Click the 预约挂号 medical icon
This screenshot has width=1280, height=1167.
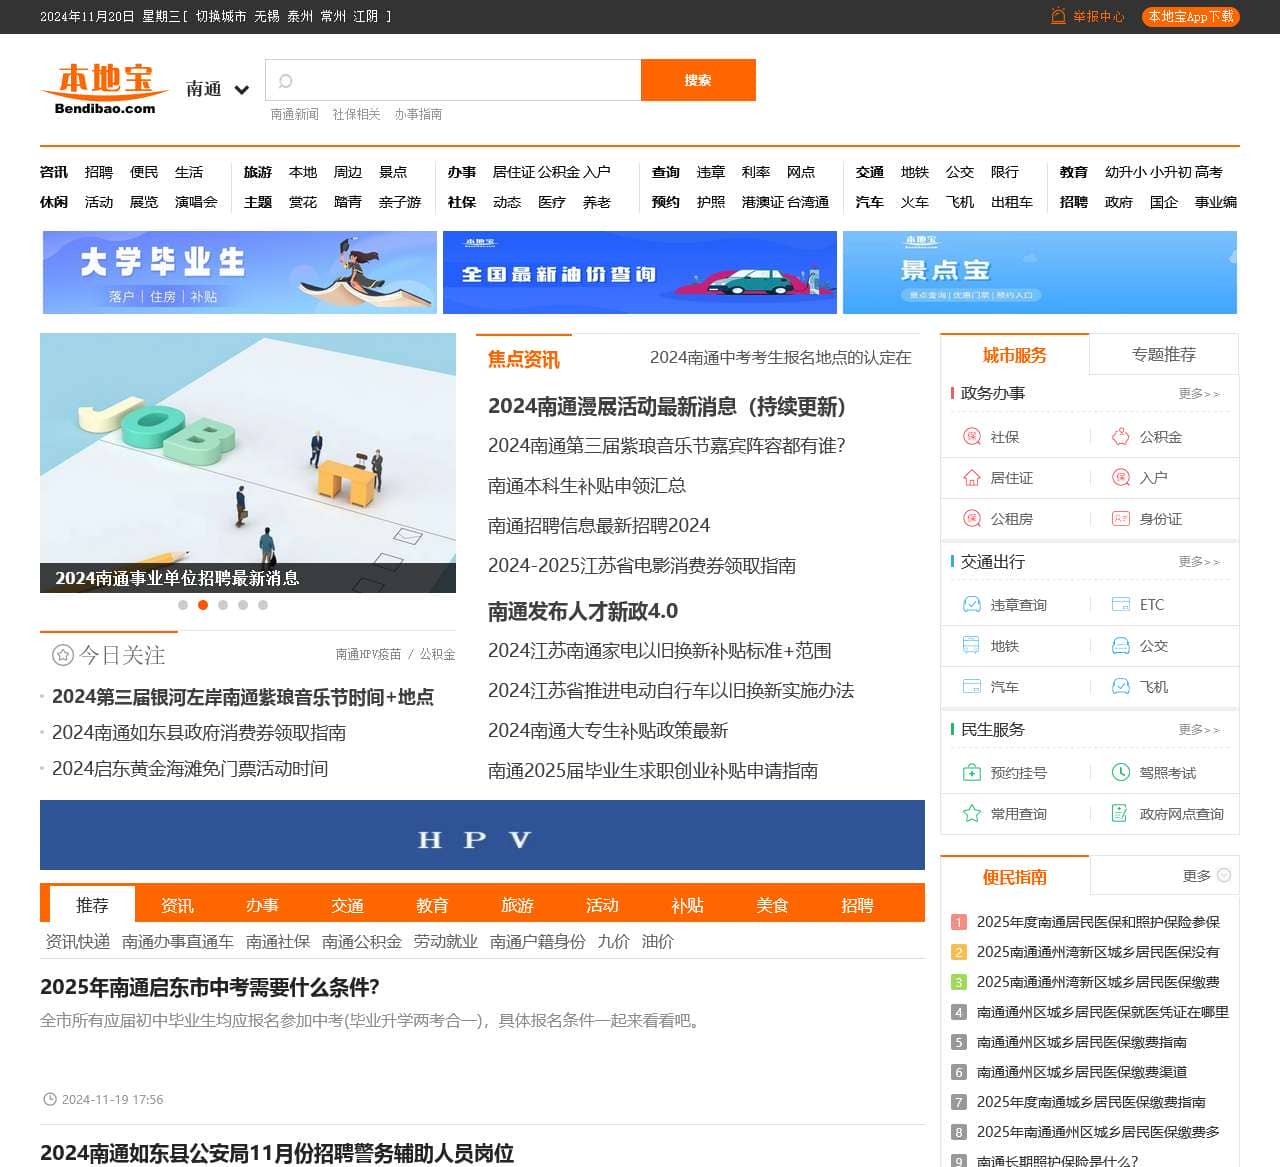971,773
